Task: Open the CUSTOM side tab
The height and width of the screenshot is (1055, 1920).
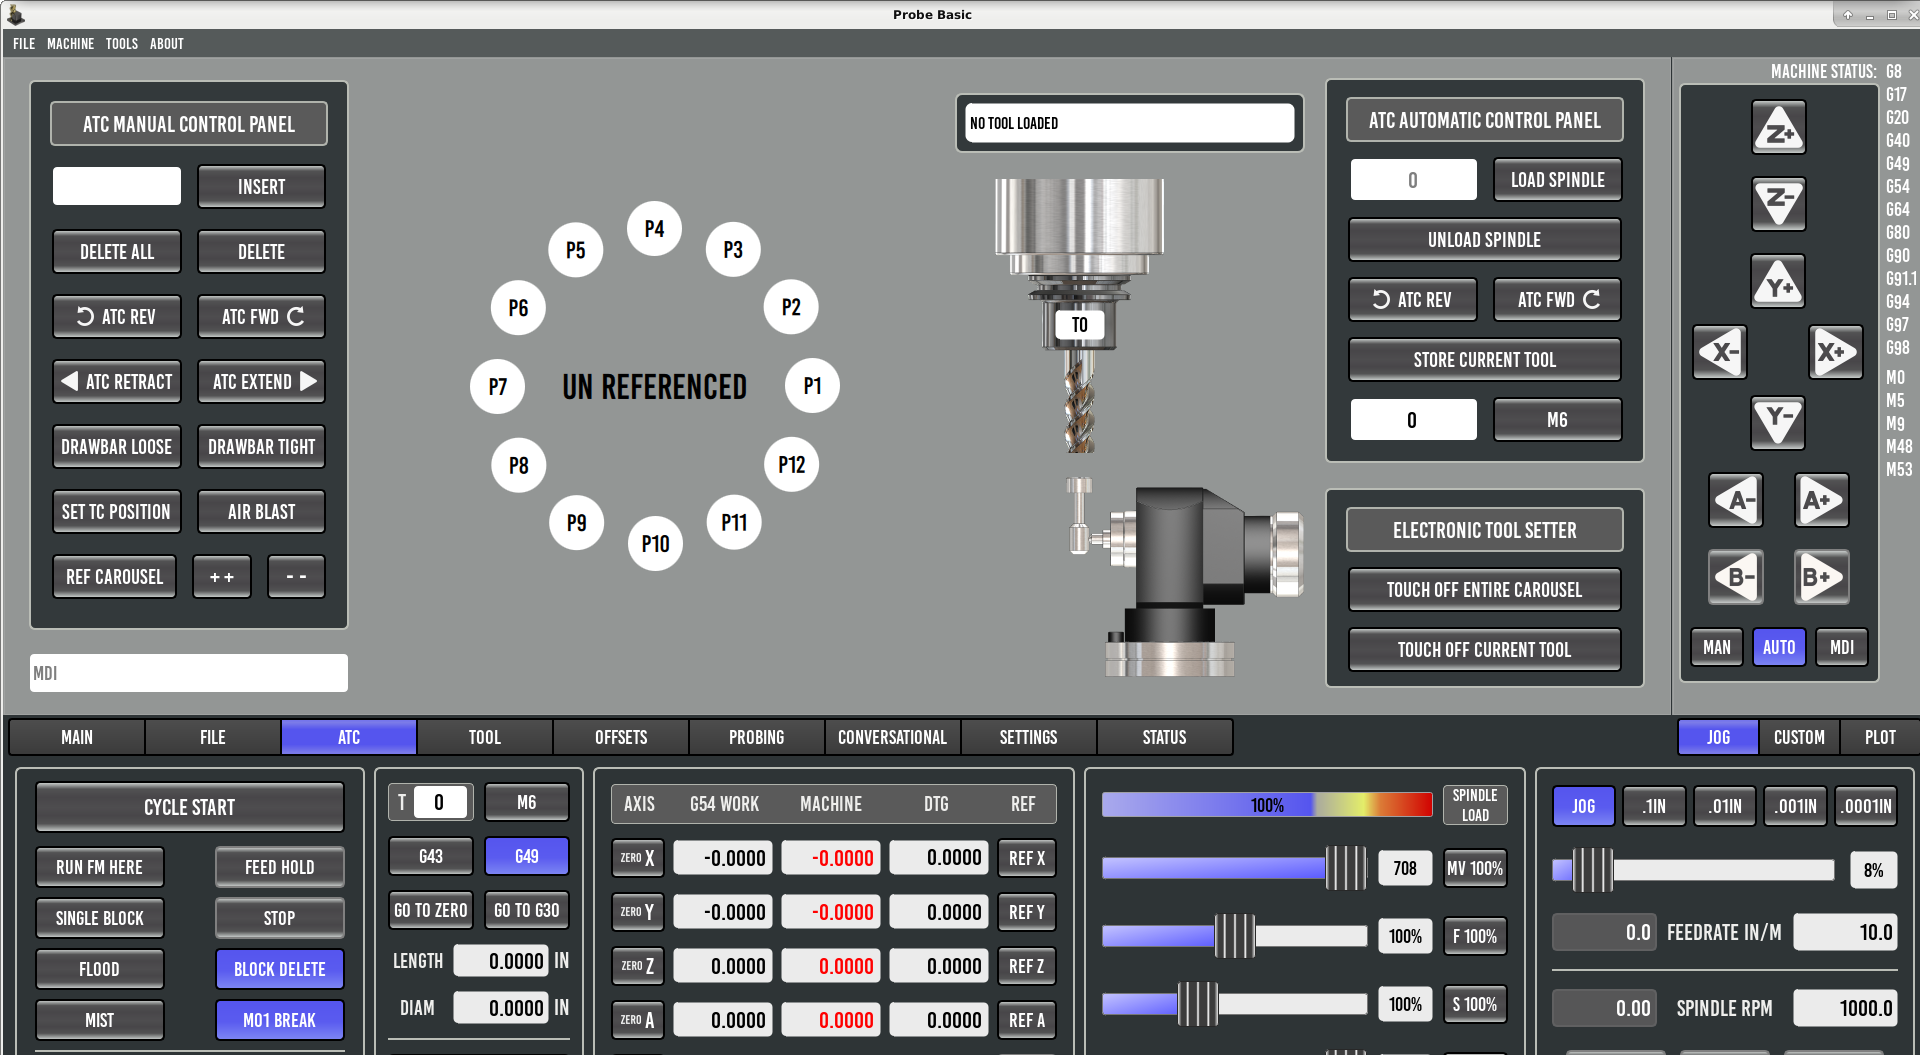Action: point(1799,737)
